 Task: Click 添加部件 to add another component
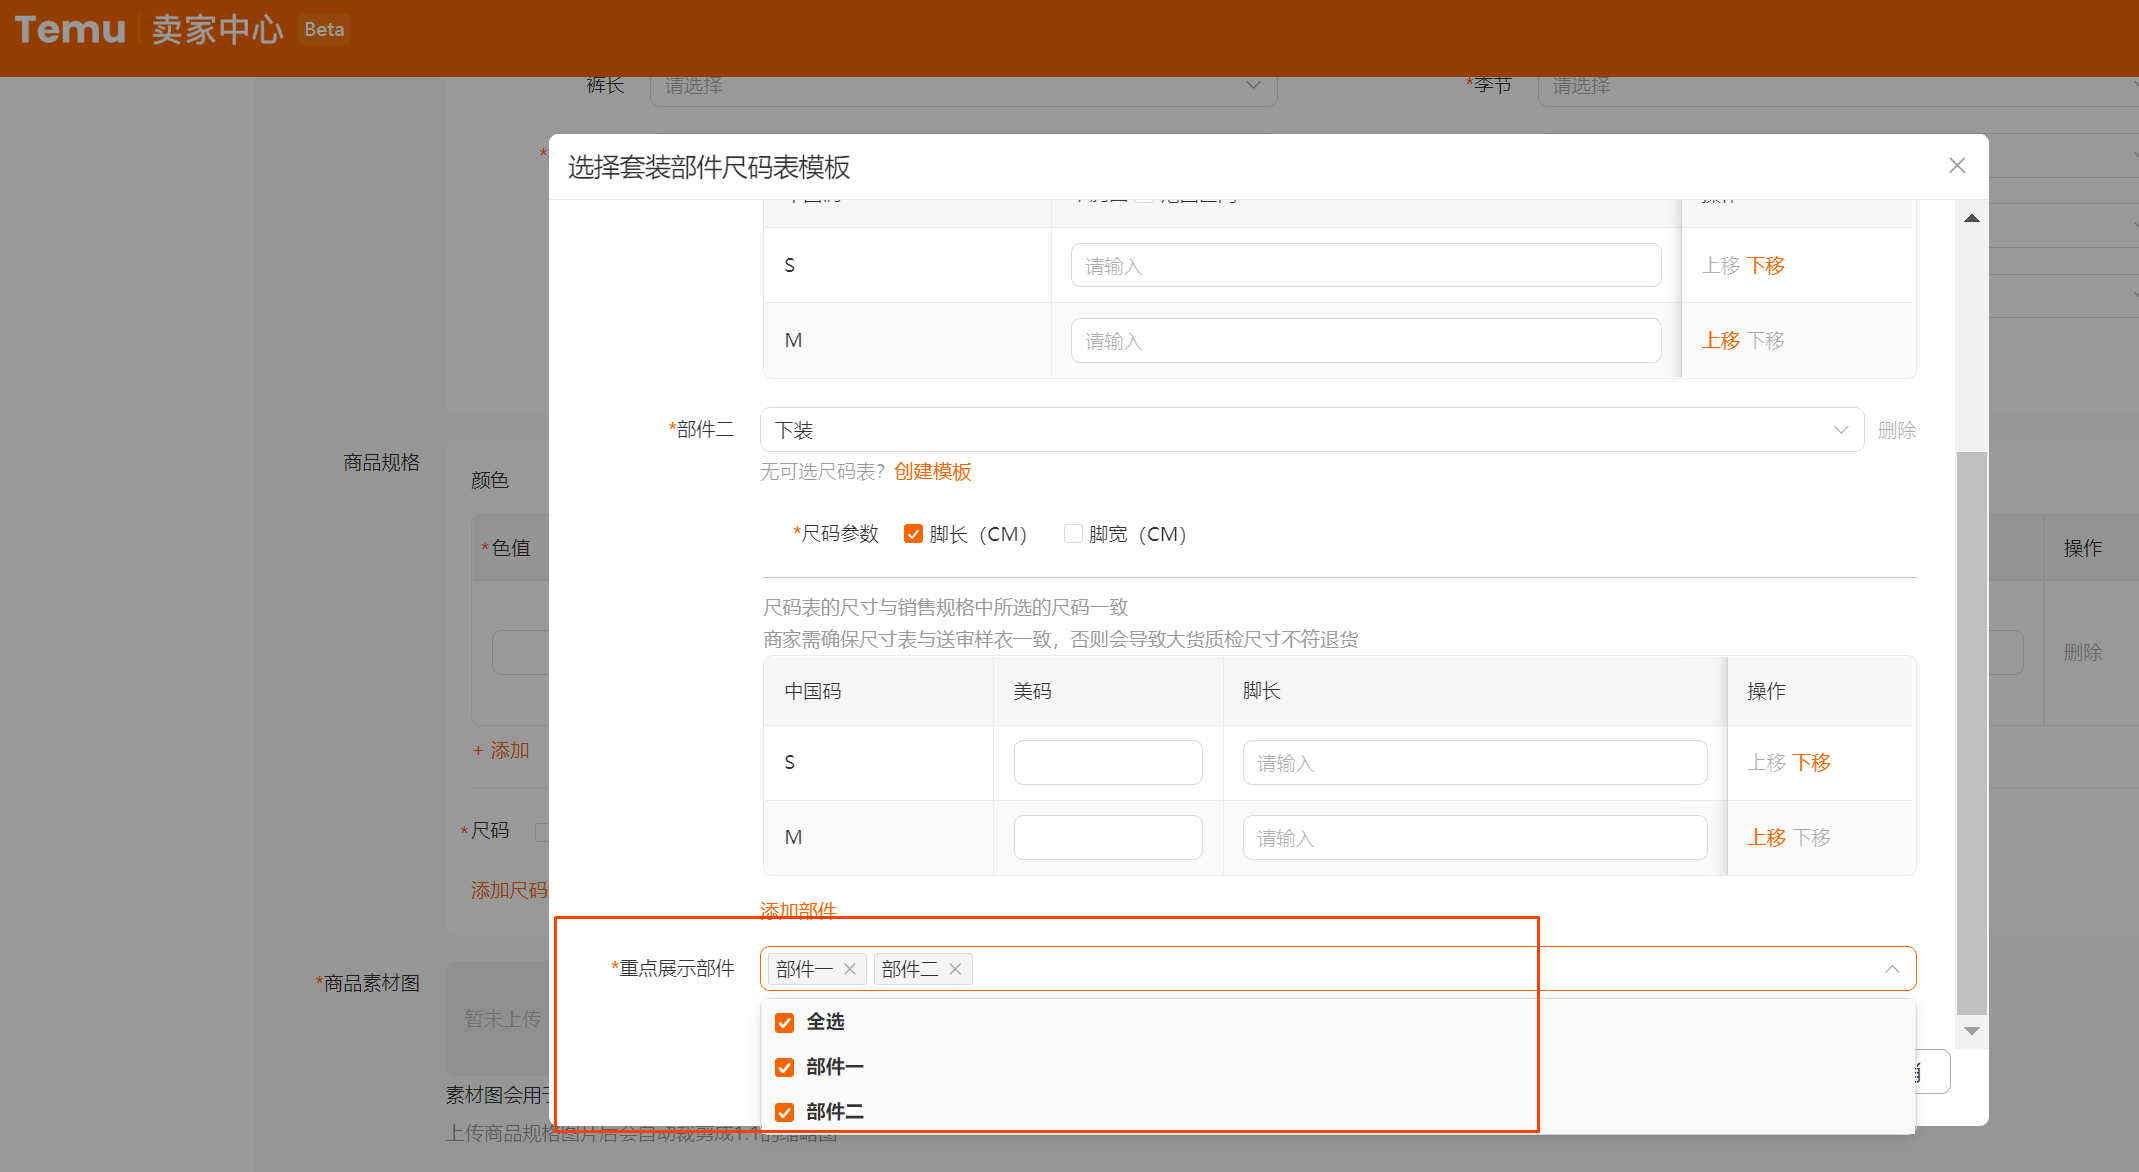tap(797, 911)
